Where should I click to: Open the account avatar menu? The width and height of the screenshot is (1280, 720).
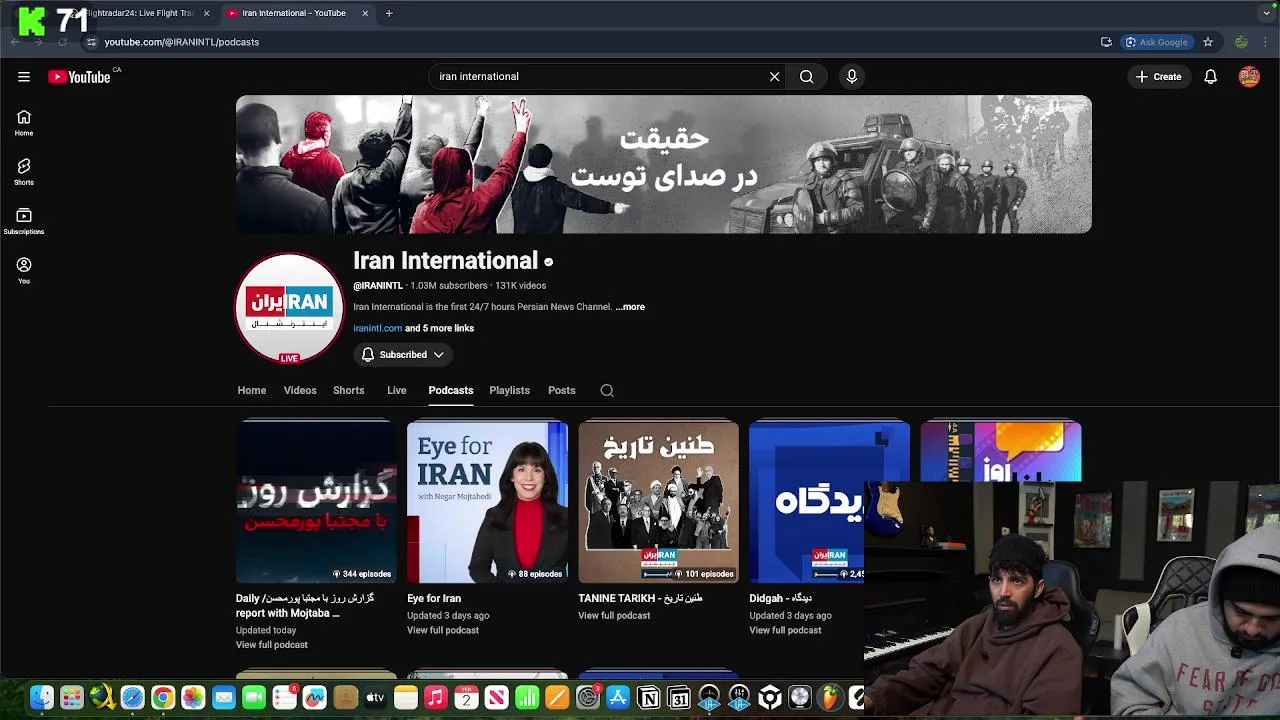click(x=1249, y=77)
